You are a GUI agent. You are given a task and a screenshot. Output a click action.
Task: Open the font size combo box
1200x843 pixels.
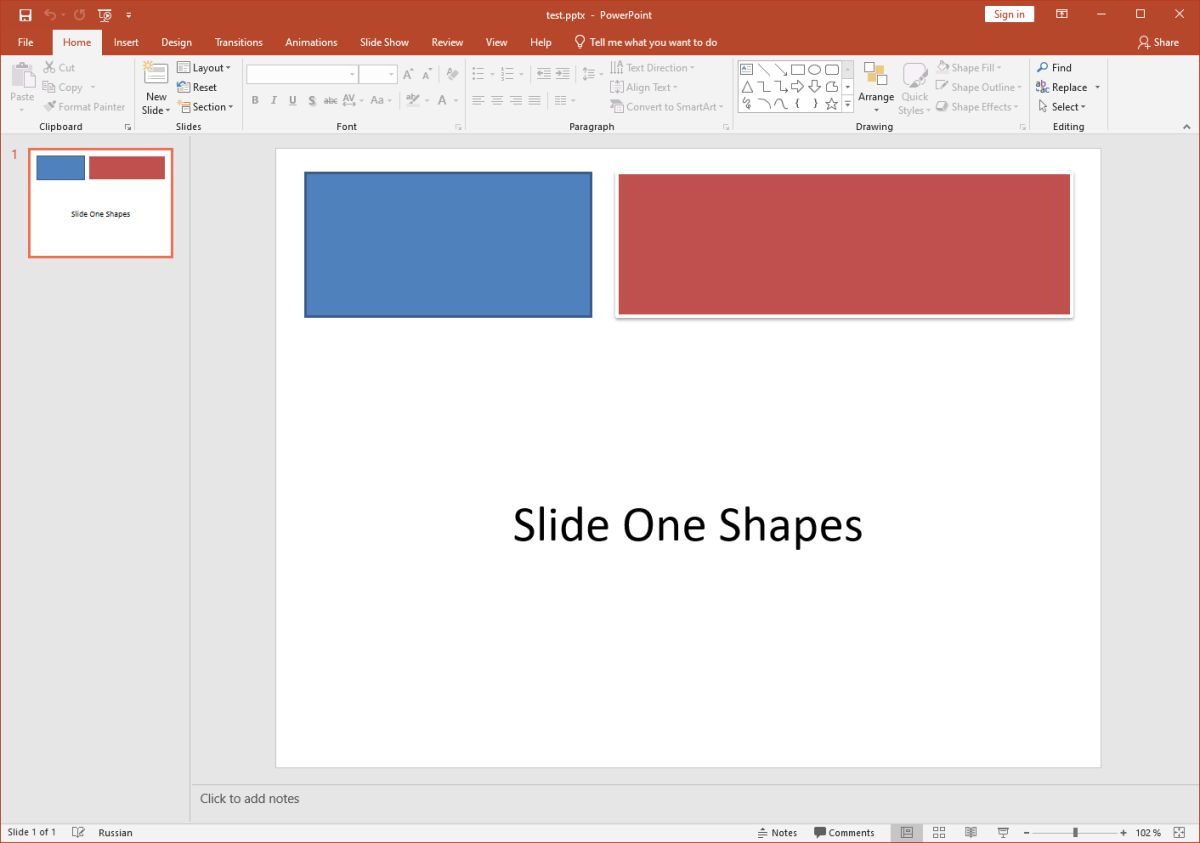pos(378,74)
